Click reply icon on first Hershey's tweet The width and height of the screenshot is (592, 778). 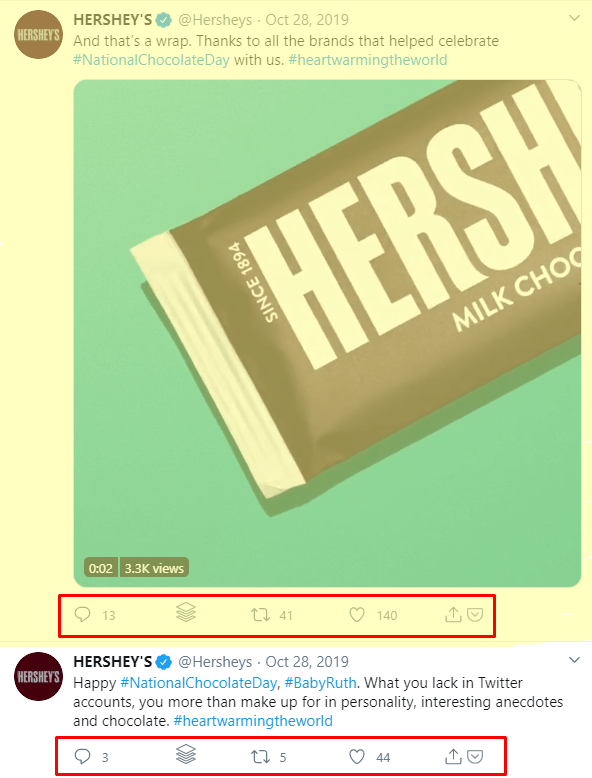pos(82,615)
